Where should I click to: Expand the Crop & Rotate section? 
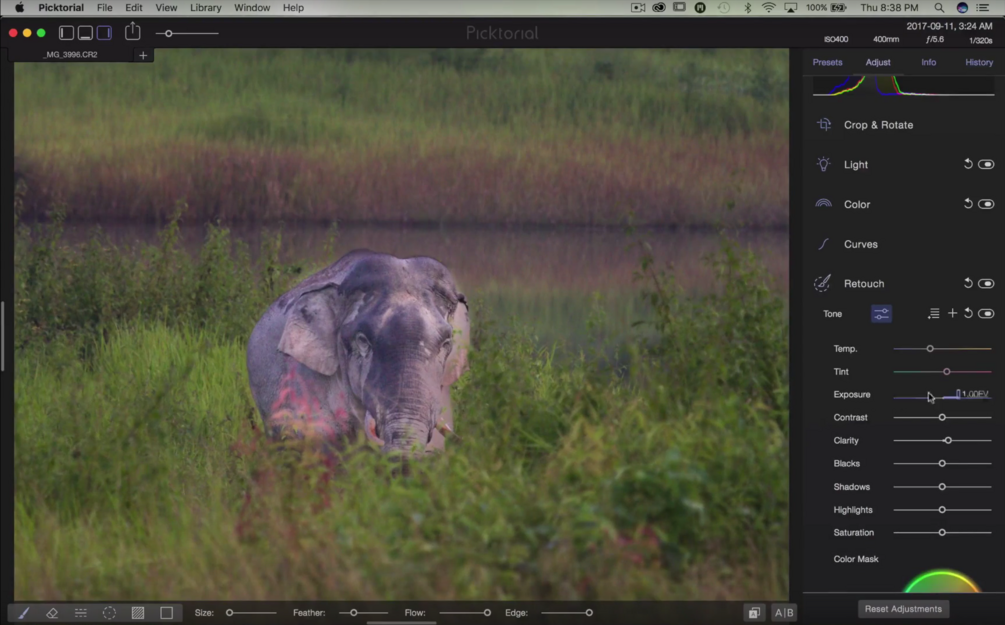(879, 125)
